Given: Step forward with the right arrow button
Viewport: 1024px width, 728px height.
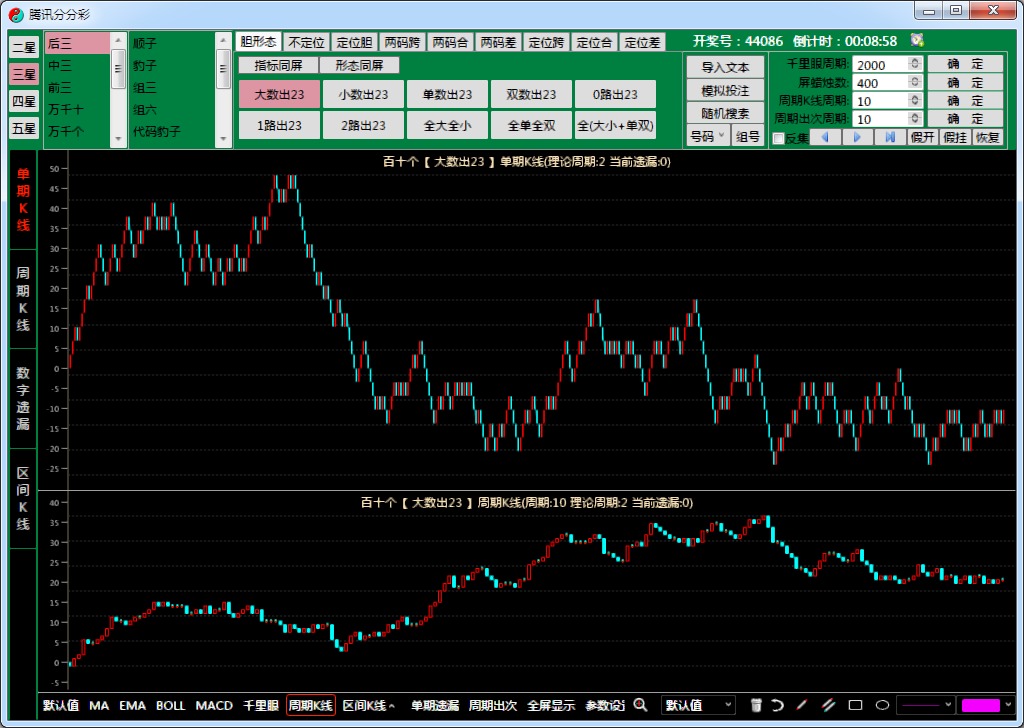Looking at the screenshot, I should click(x=858, y=137).
